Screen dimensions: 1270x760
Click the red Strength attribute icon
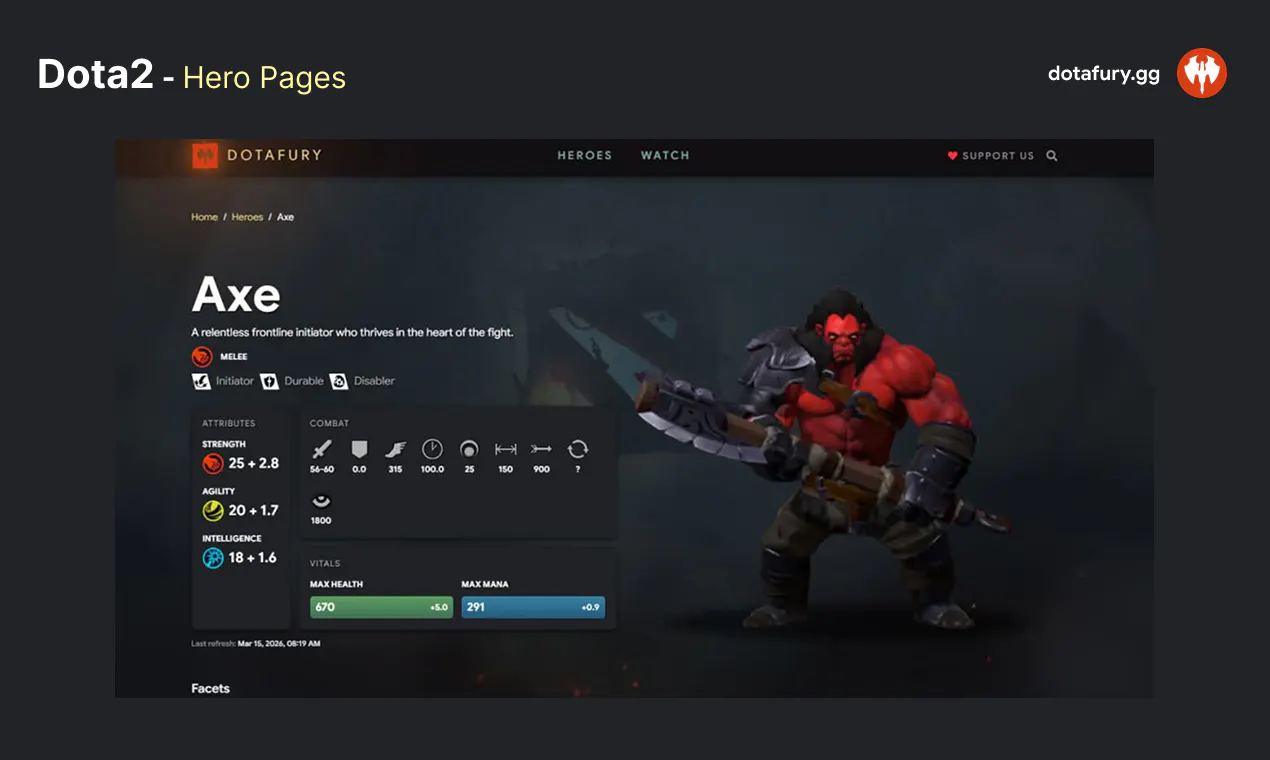(212, 463)
